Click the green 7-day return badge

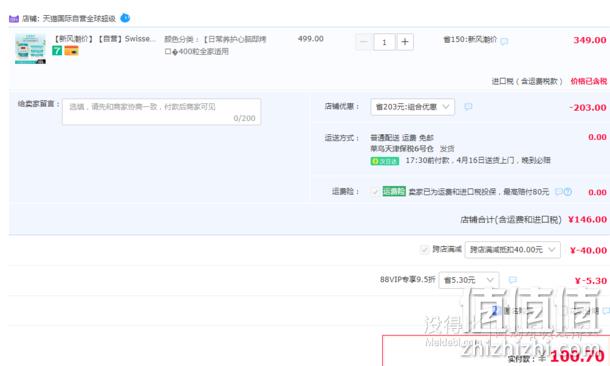(x=57, y=51)
